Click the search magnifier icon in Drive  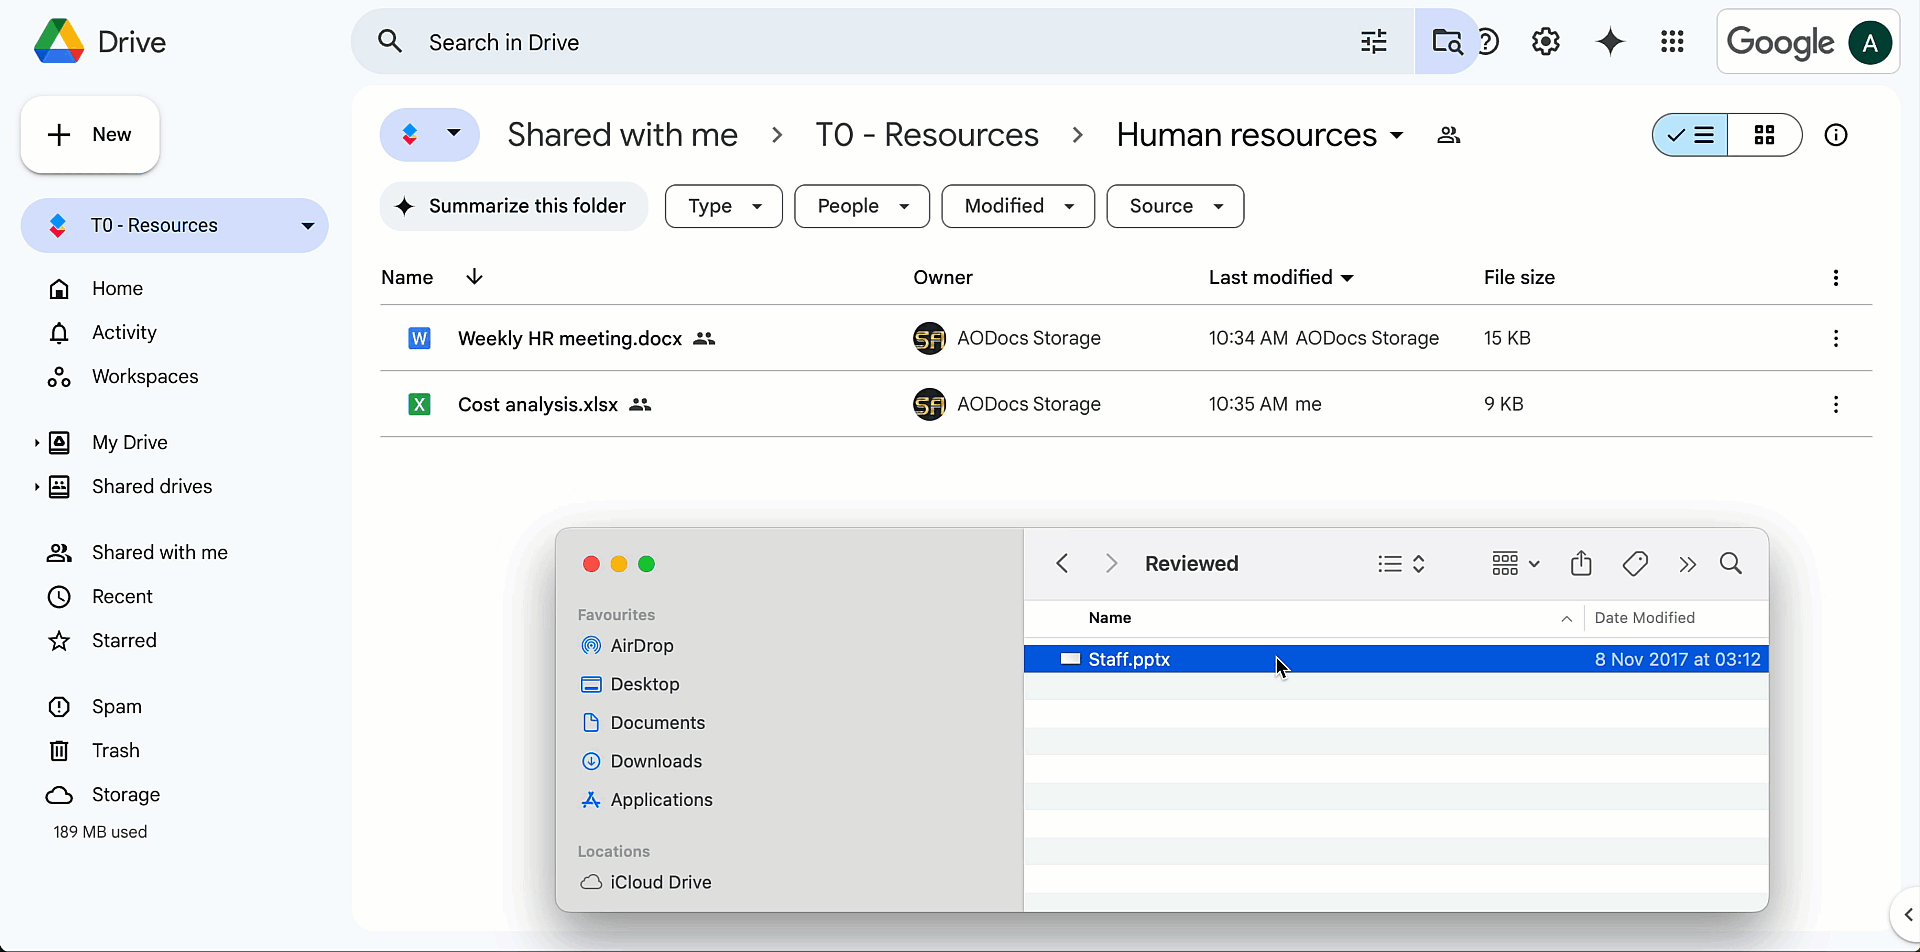[x=390, y=42]
